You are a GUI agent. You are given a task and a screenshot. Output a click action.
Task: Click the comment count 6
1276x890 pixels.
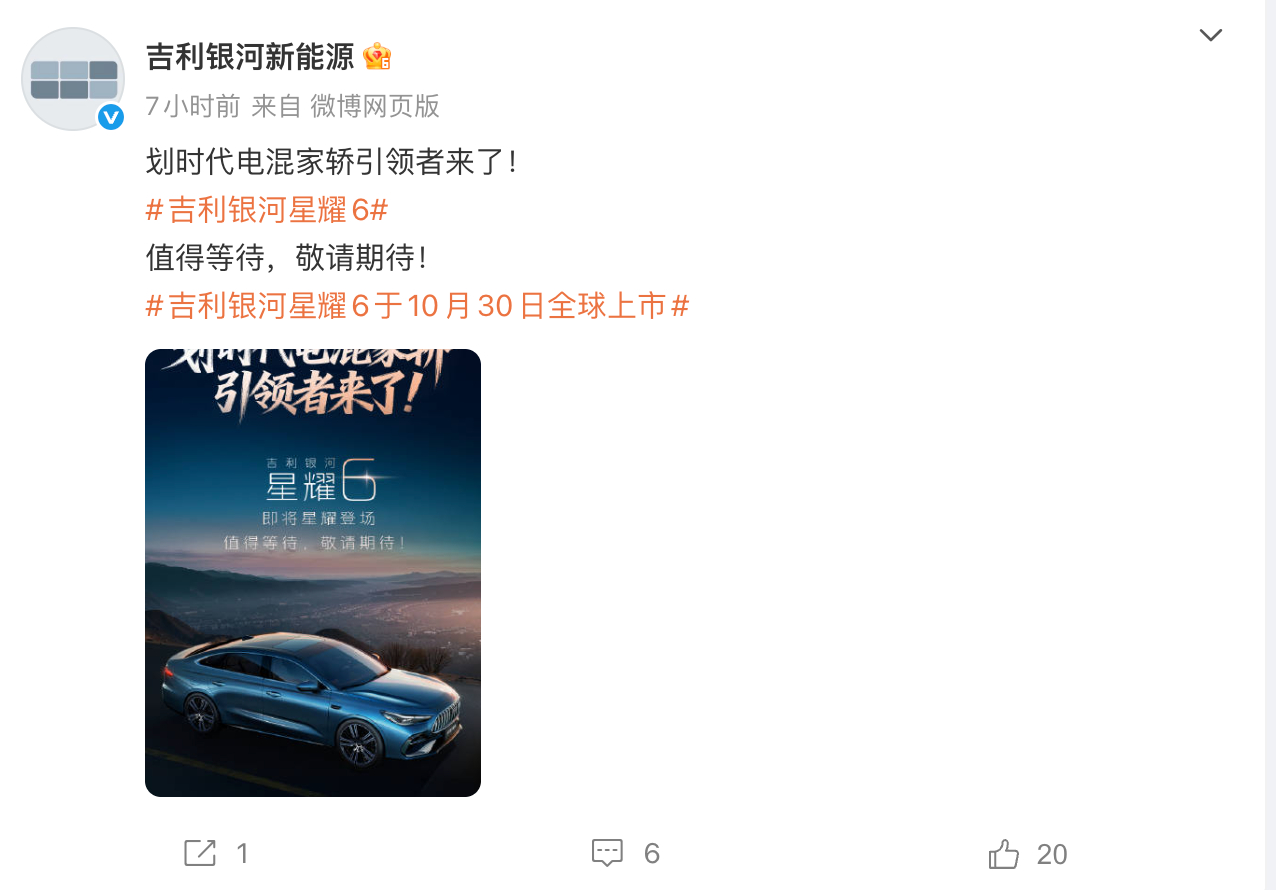pos(652,854)
